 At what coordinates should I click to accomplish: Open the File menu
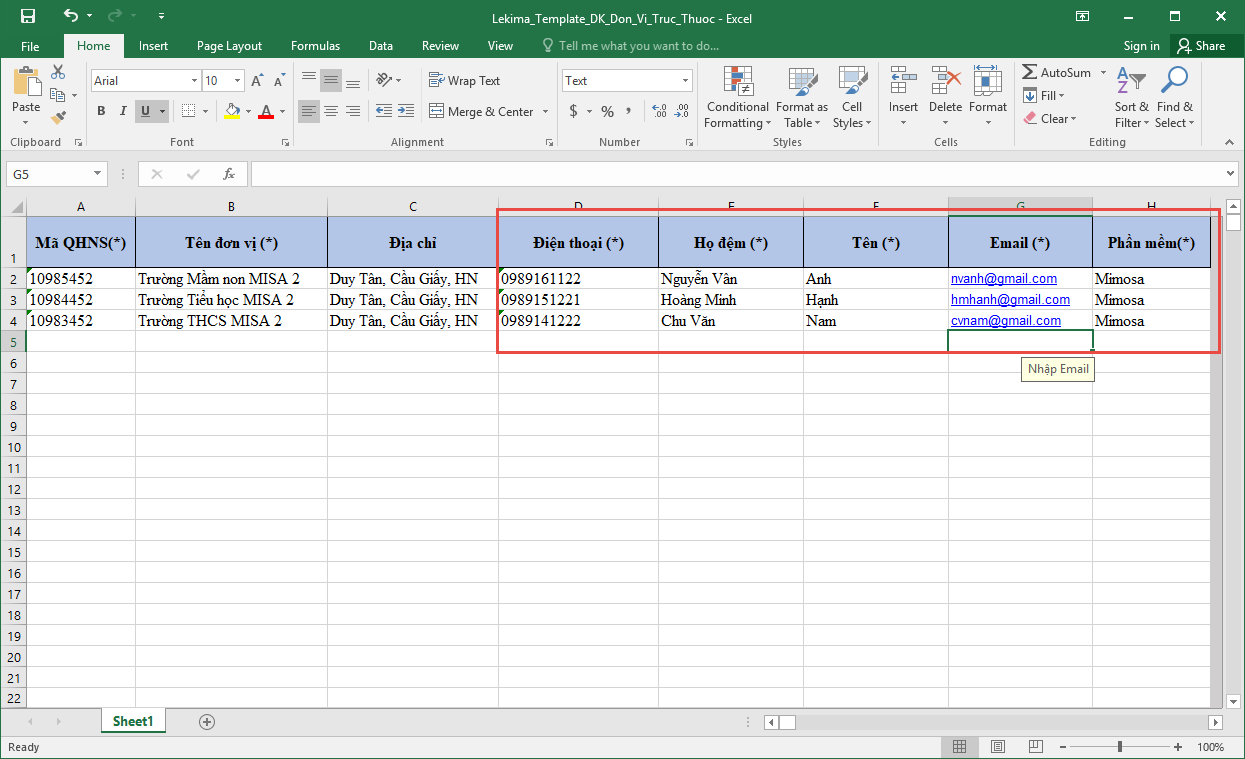tap(30, 46)
